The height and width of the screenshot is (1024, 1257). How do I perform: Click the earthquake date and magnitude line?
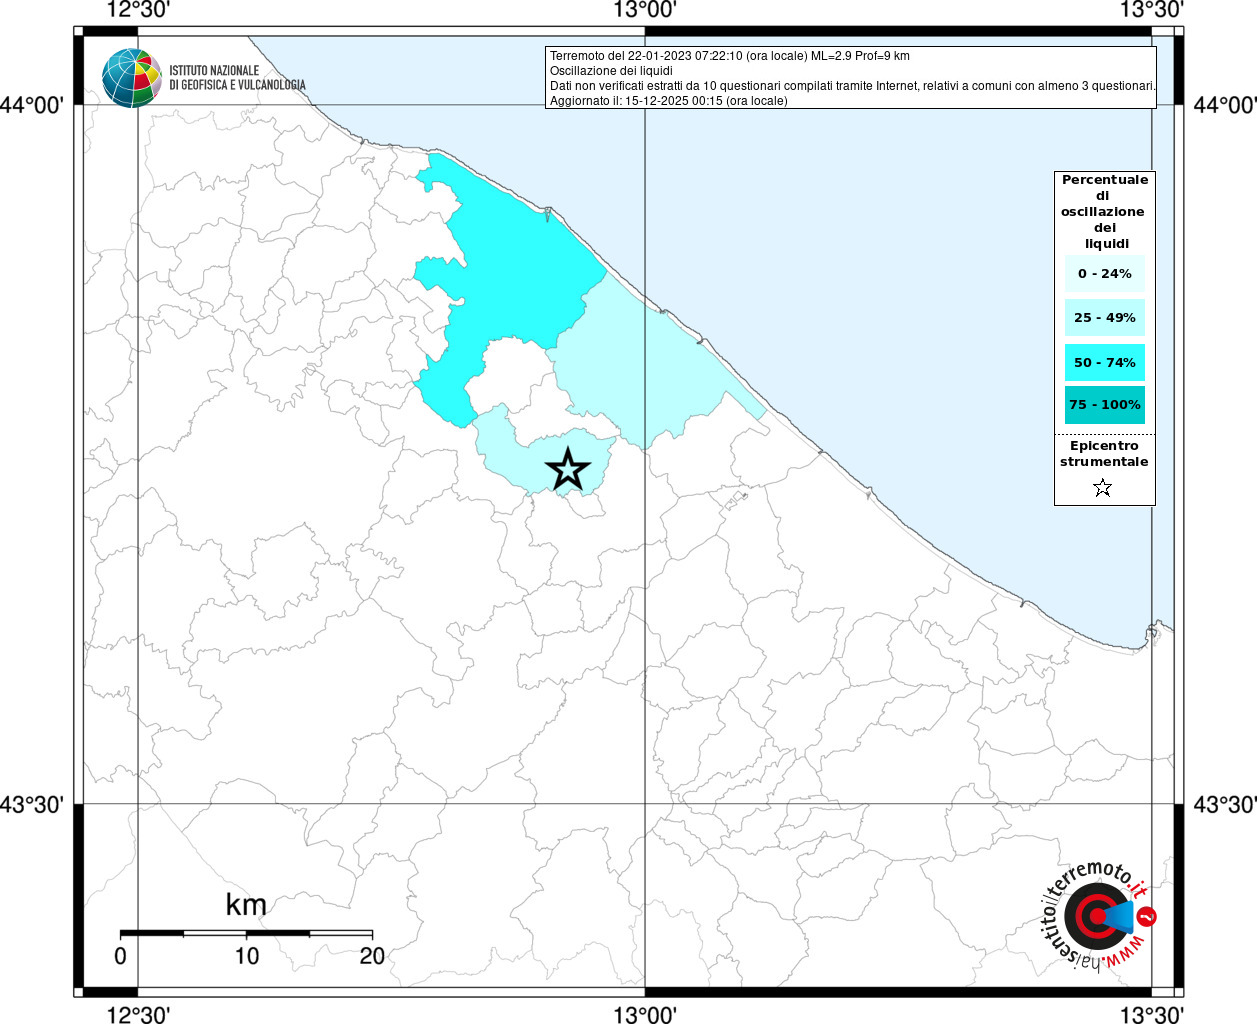729,56
